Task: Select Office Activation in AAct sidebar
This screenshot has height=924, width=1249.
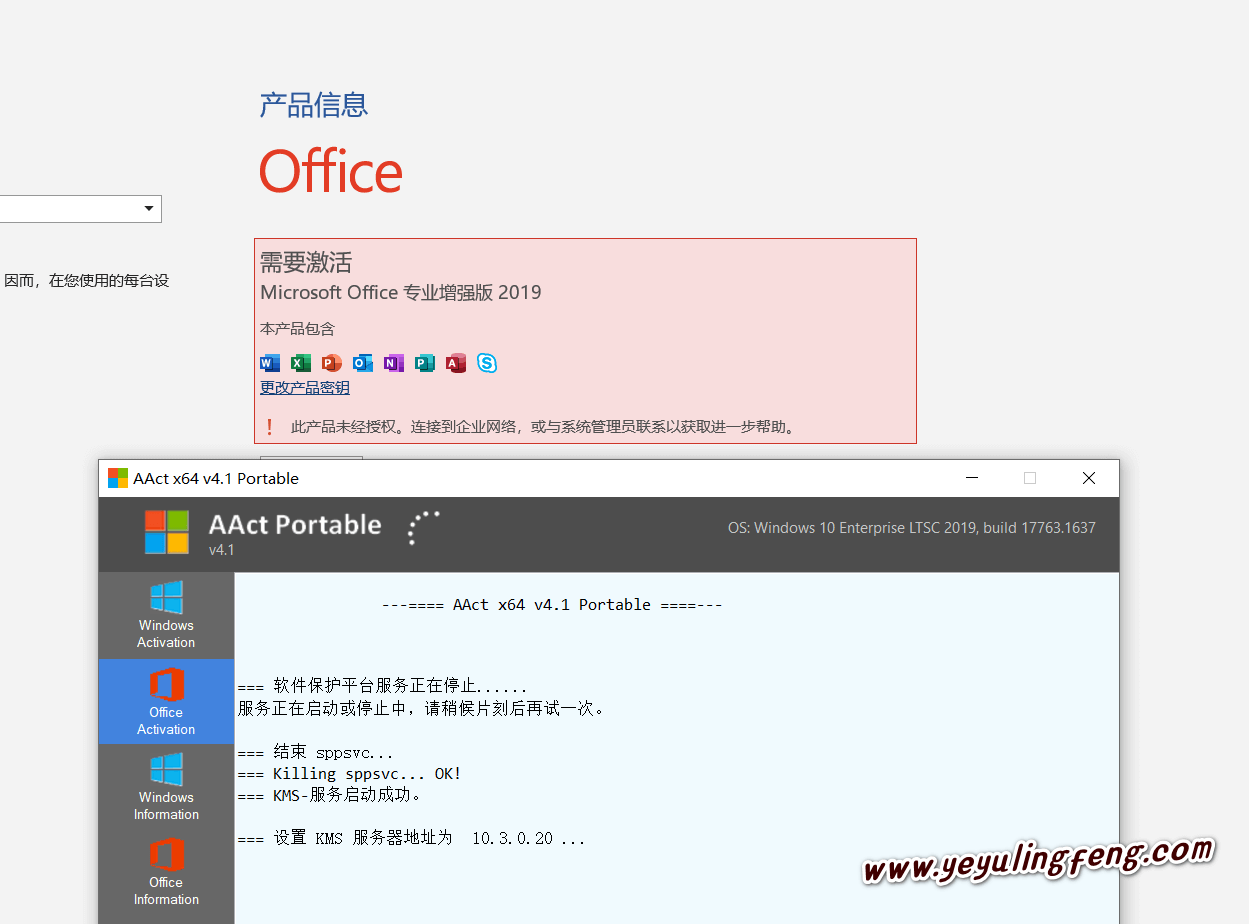Action: (166, 701)
